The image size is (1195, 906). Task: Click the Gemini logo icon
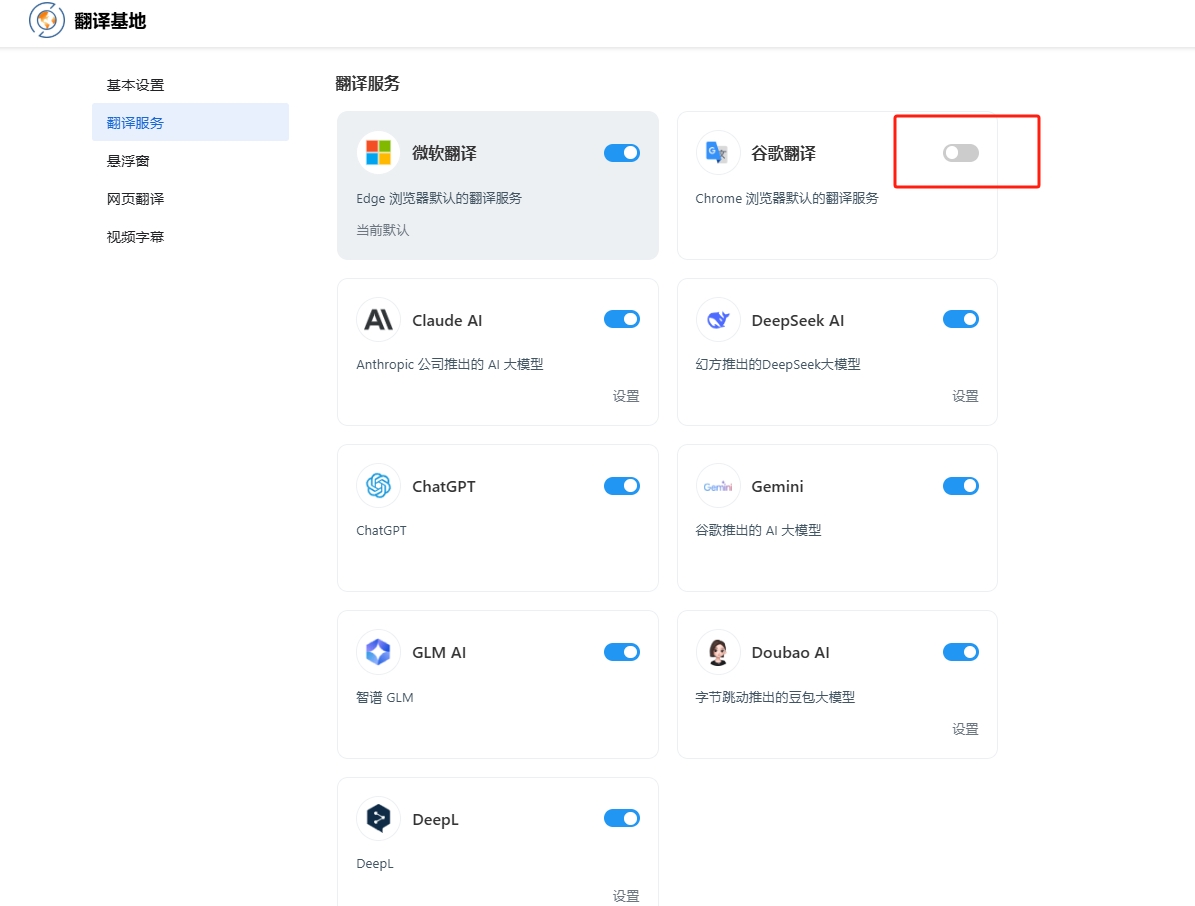pos(718,485)
